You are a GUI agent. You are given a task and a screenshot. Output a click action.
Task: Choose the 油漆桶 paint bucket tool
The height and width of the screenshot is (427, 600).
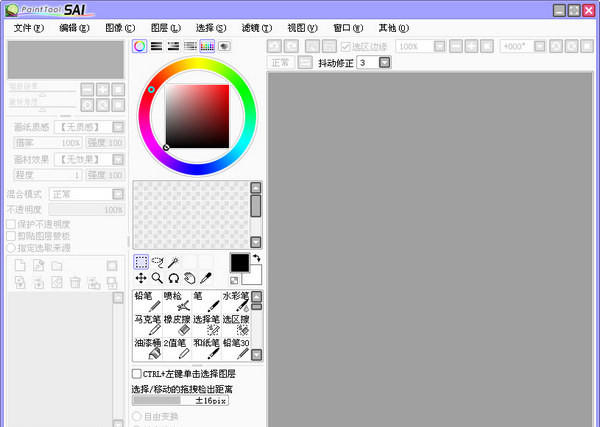pyautogui.click(x=148, y=348)
